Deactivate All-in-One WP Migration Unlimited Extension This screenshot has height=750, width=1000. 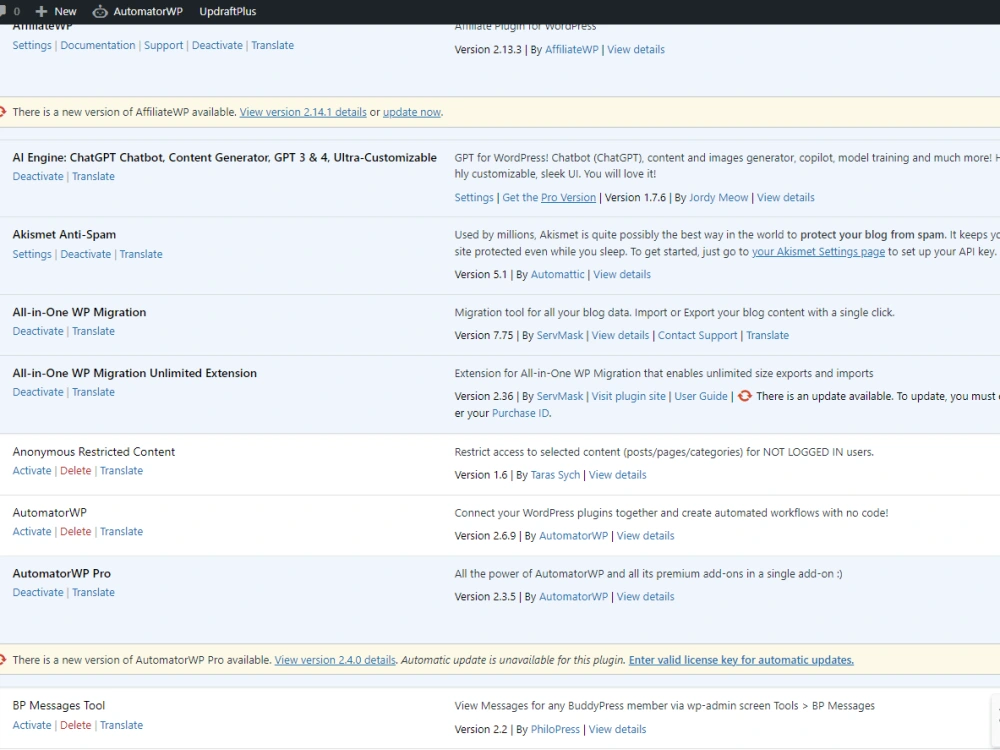[x=38, y=392]
